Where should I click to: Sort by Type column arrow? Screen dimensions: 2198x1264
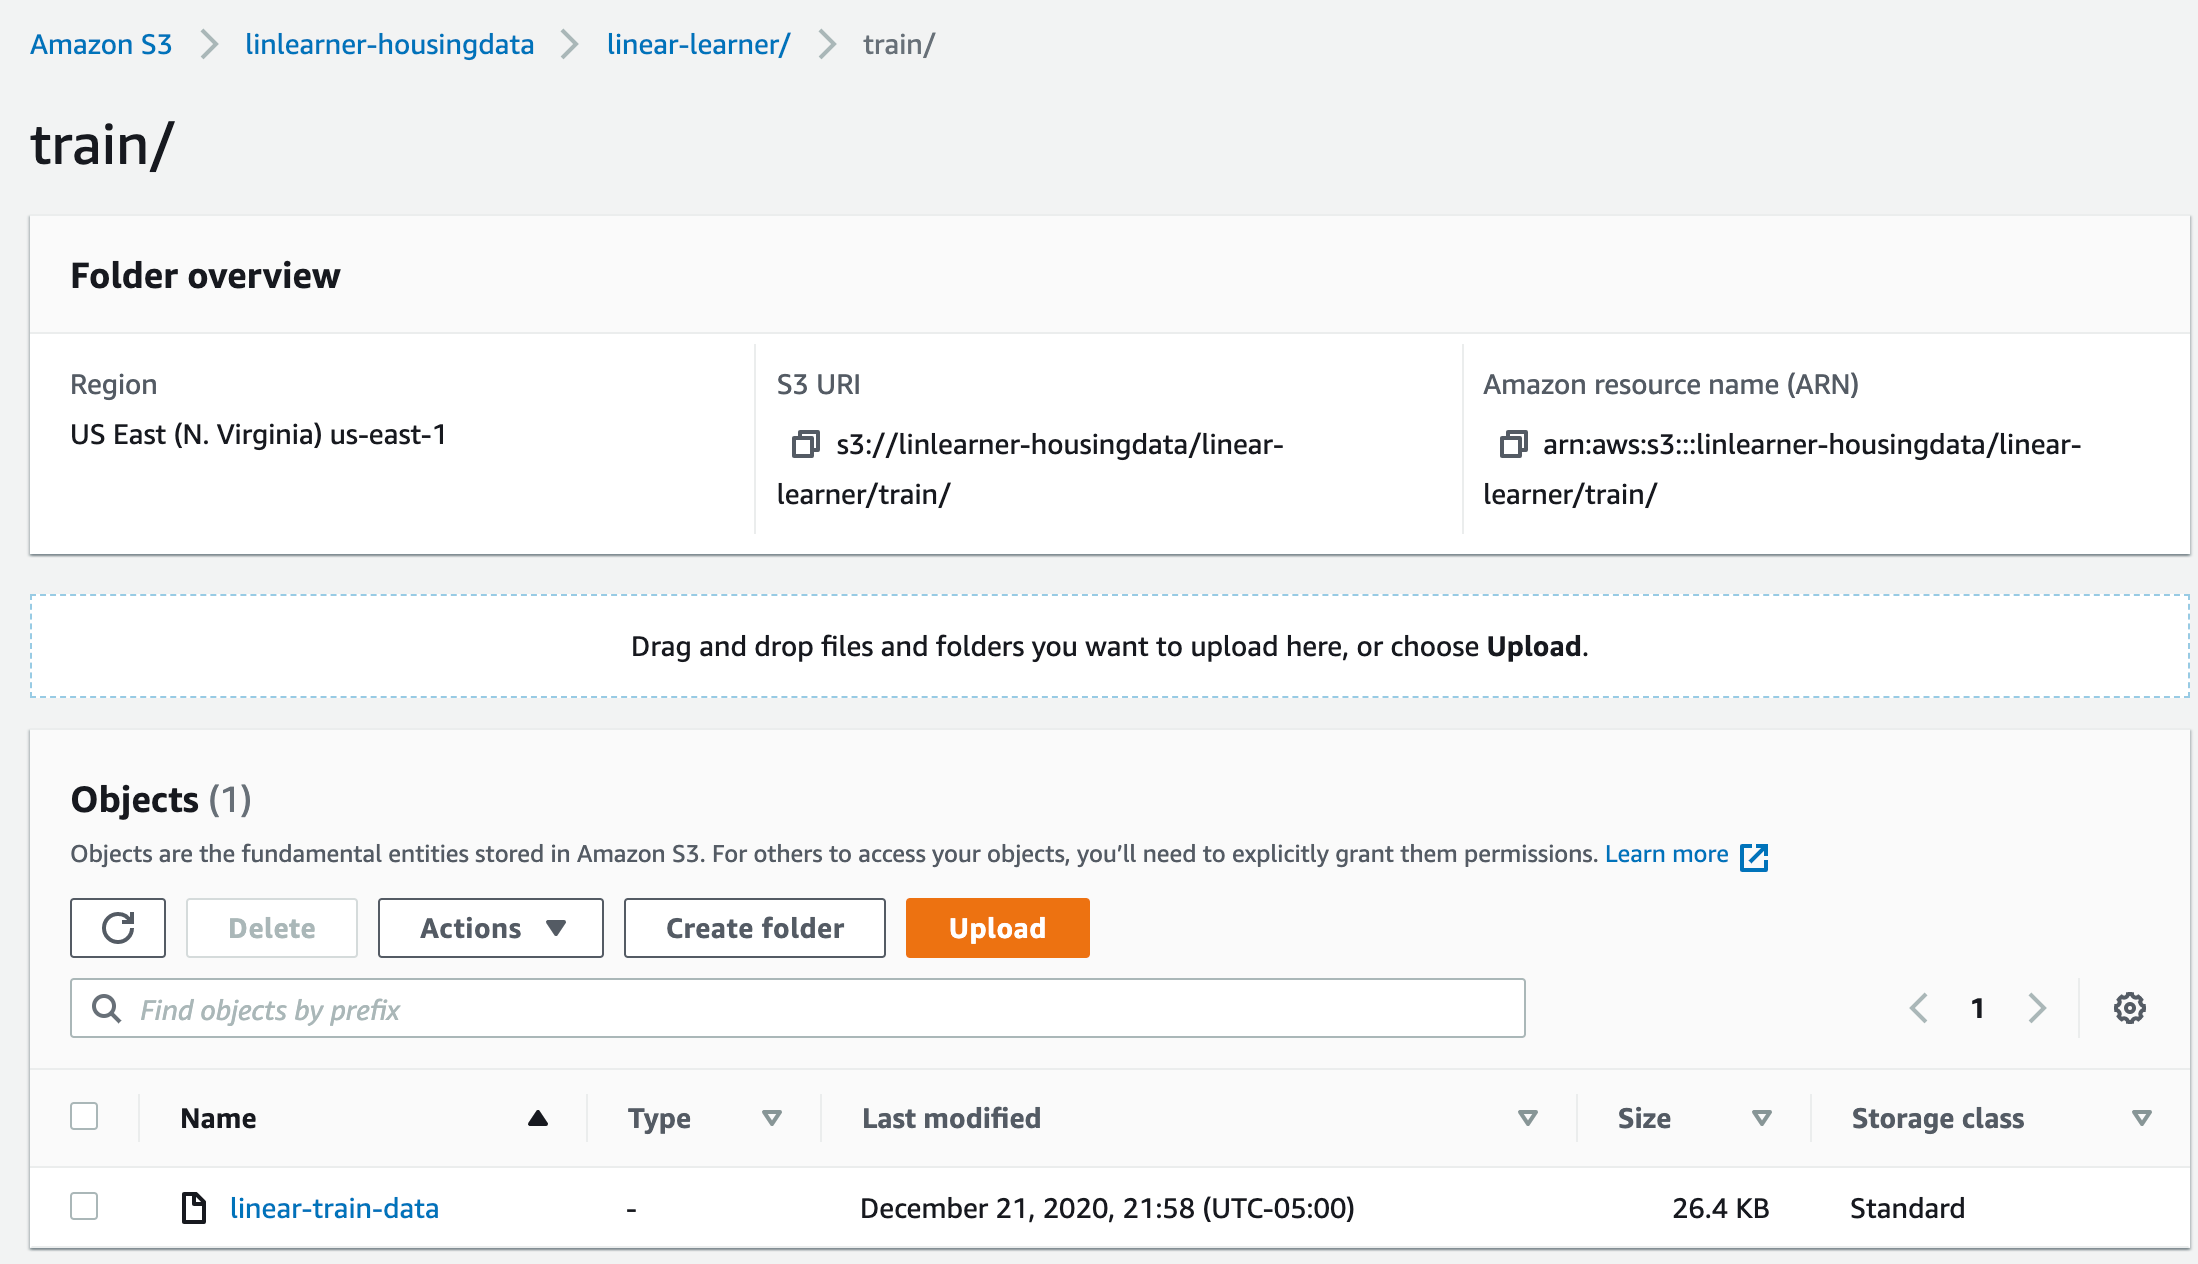click(x=771, y=1118)
